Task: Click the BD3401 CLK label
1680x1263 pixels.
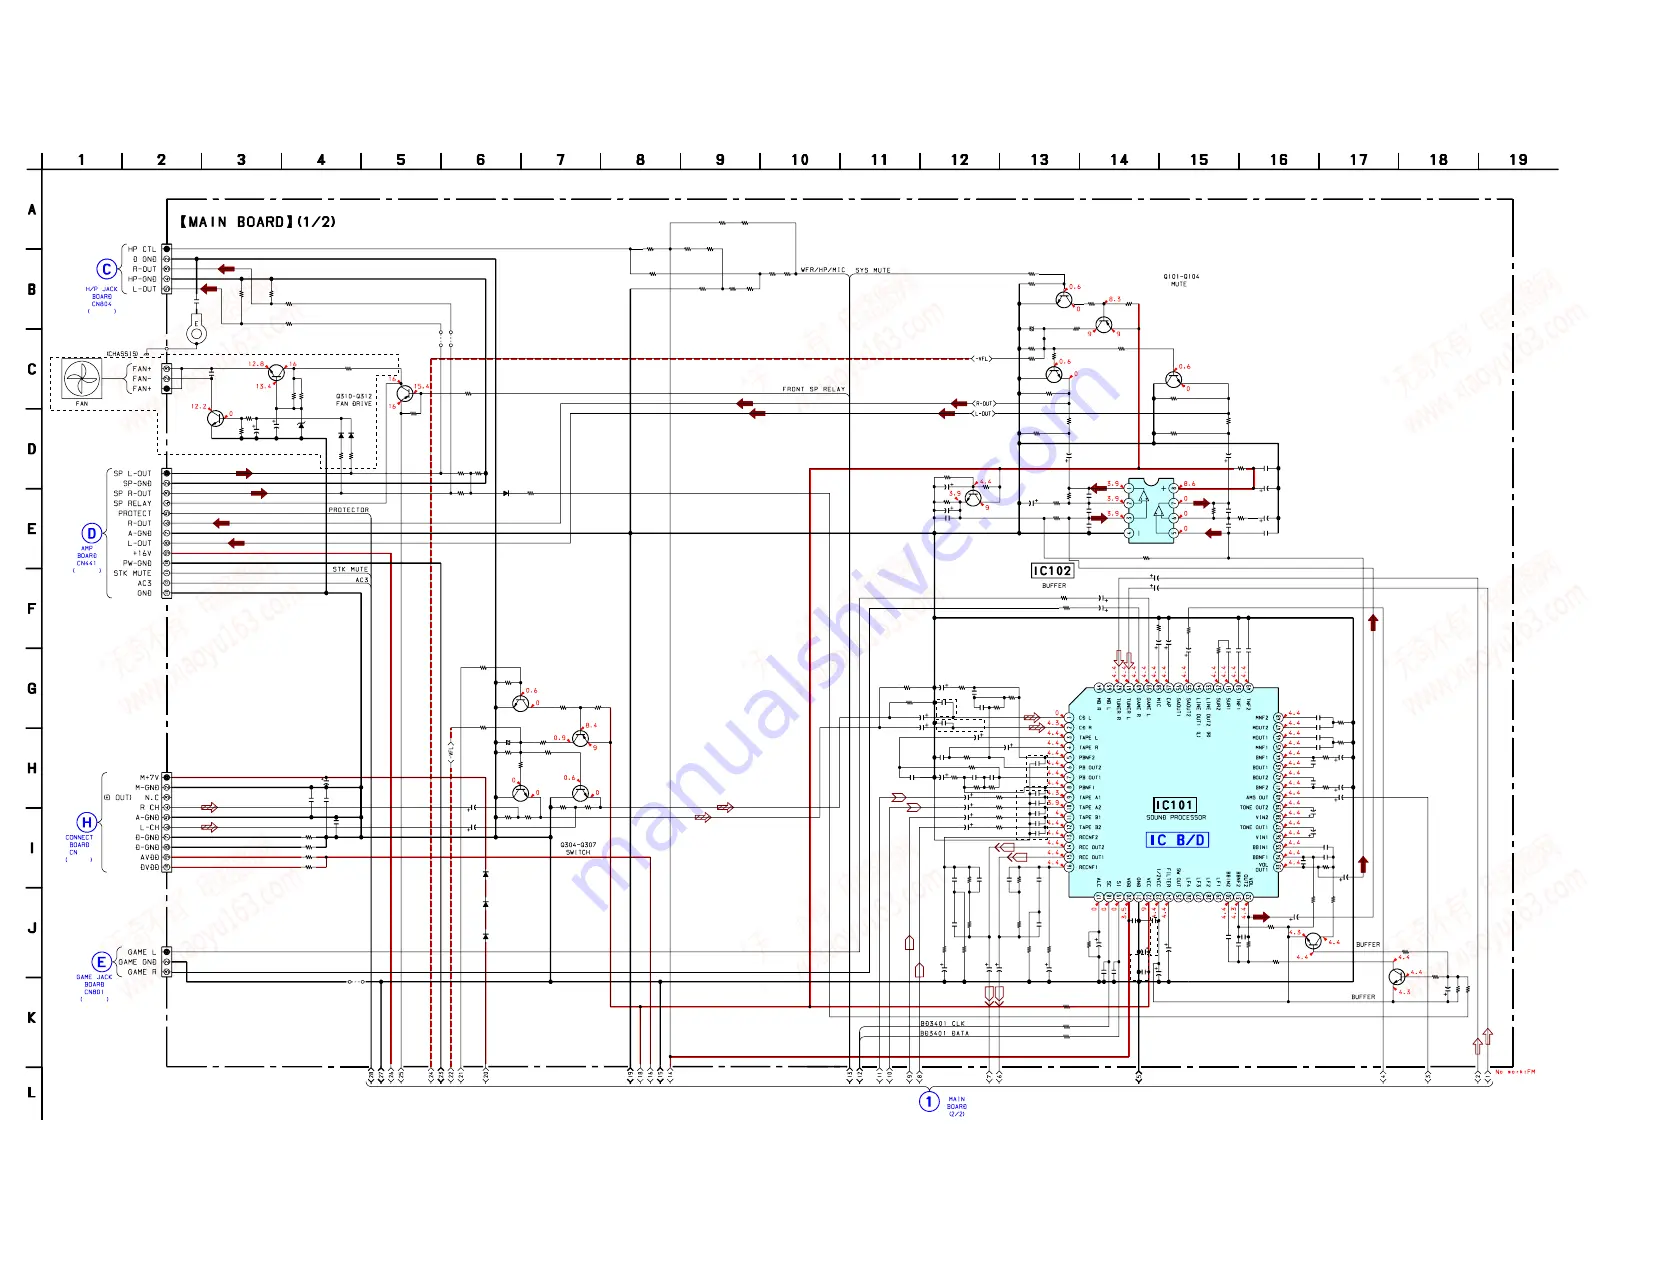Action: coord(943,1024)
